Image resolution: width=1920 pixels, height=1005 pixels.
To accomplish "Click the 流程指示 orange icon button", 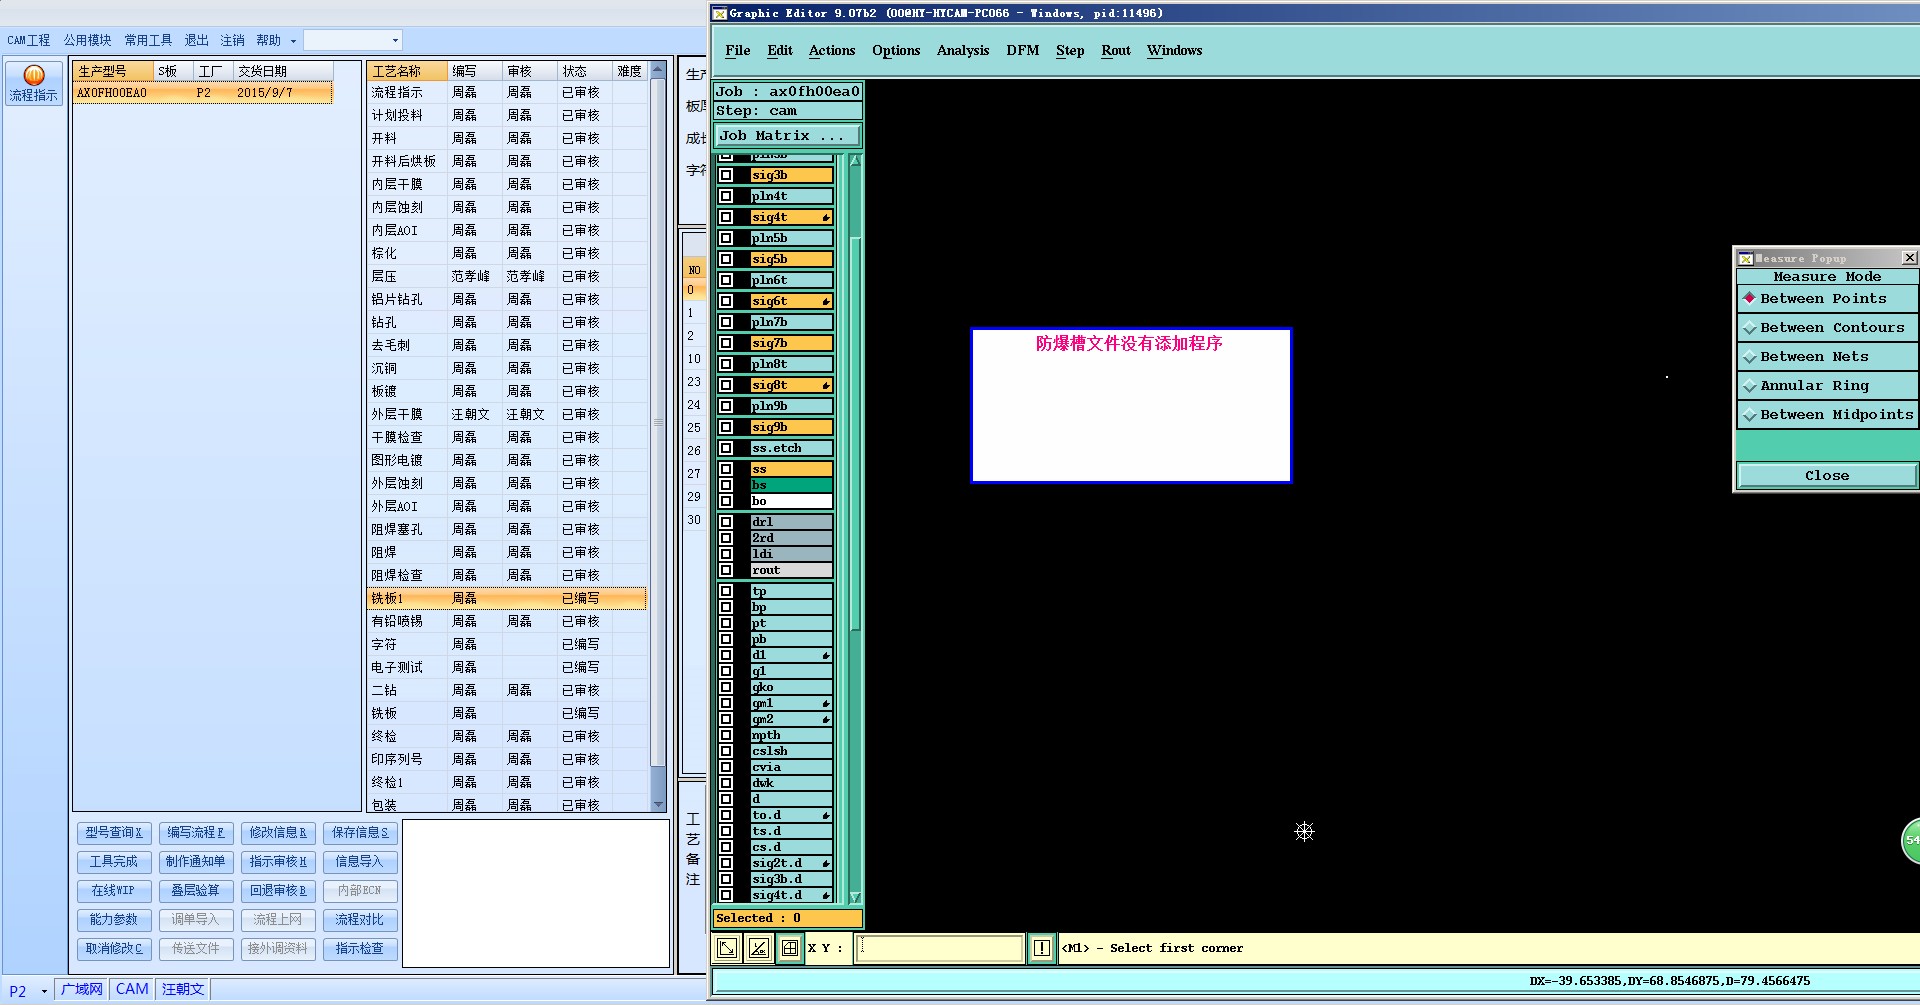I will pos(34,83).
